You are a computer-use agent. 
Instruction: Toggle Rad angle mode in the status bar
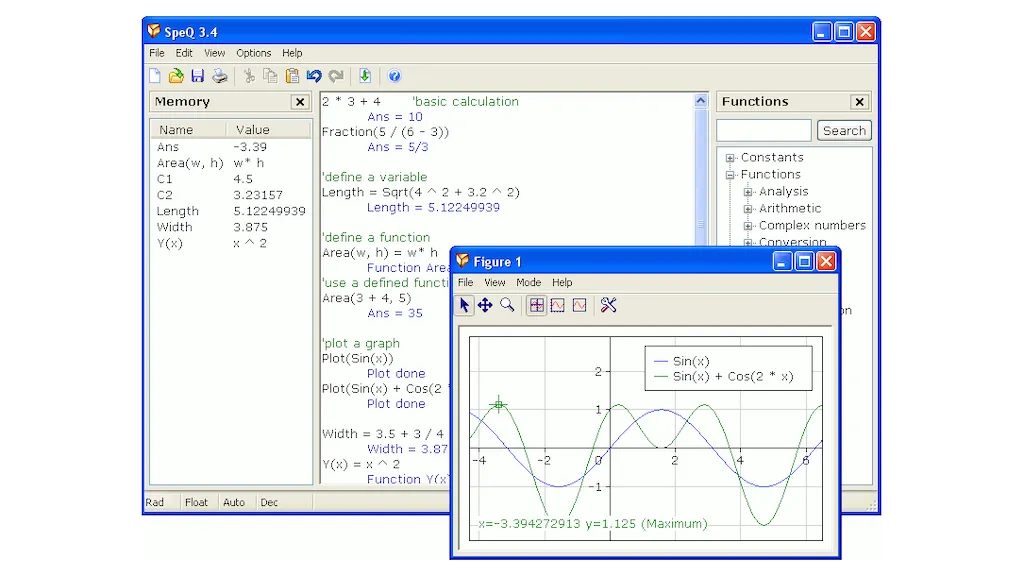[x=155, y=502]
